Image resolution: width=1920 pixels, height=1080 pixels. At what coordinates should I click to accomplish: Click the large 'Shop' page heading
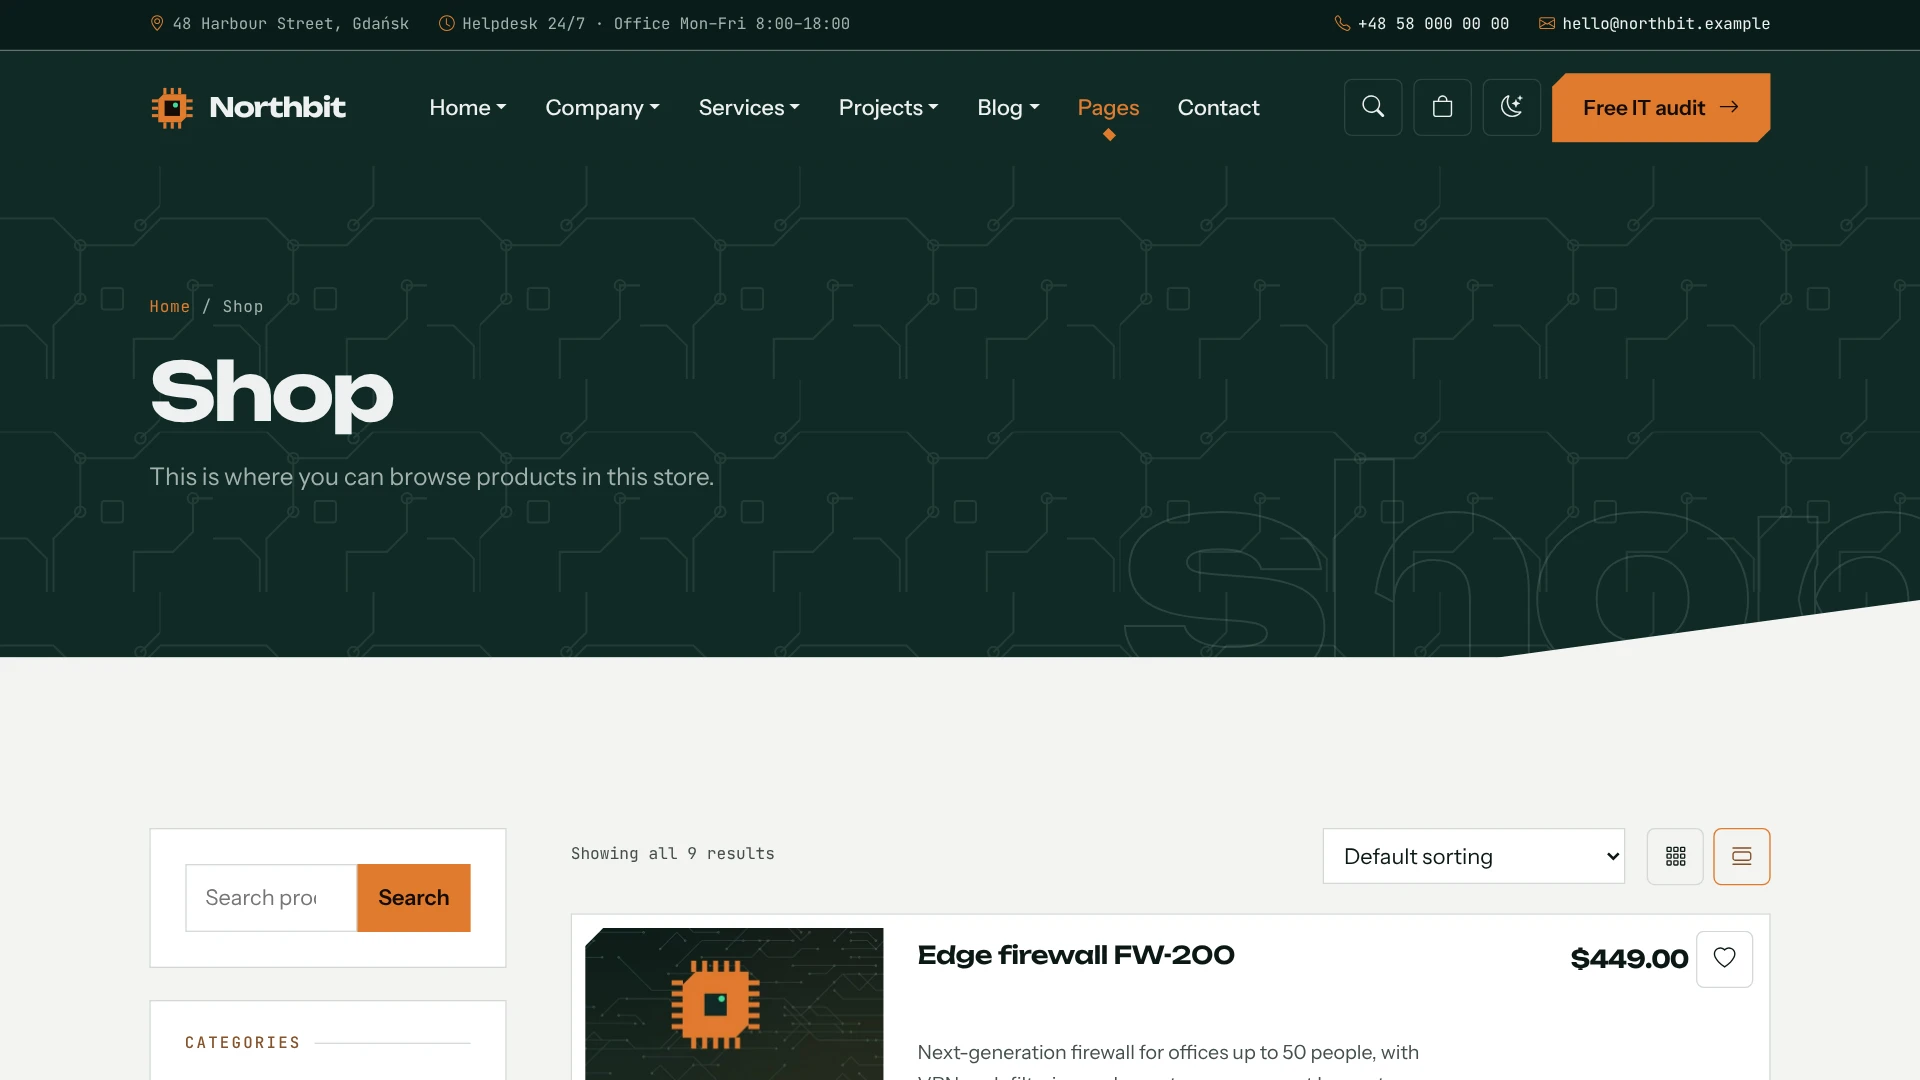point(272,394)
